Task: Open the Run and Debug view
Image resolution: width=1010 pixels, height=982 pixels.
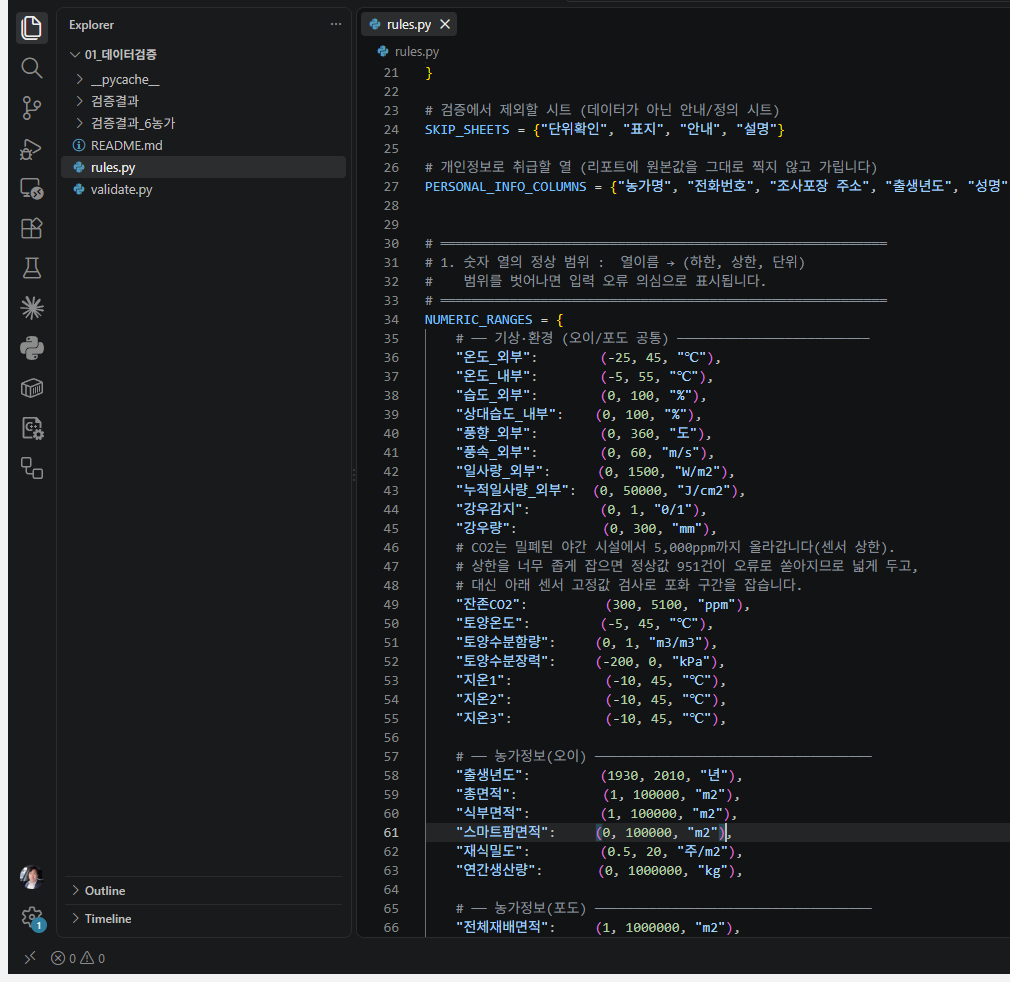Action: point(32,148)
